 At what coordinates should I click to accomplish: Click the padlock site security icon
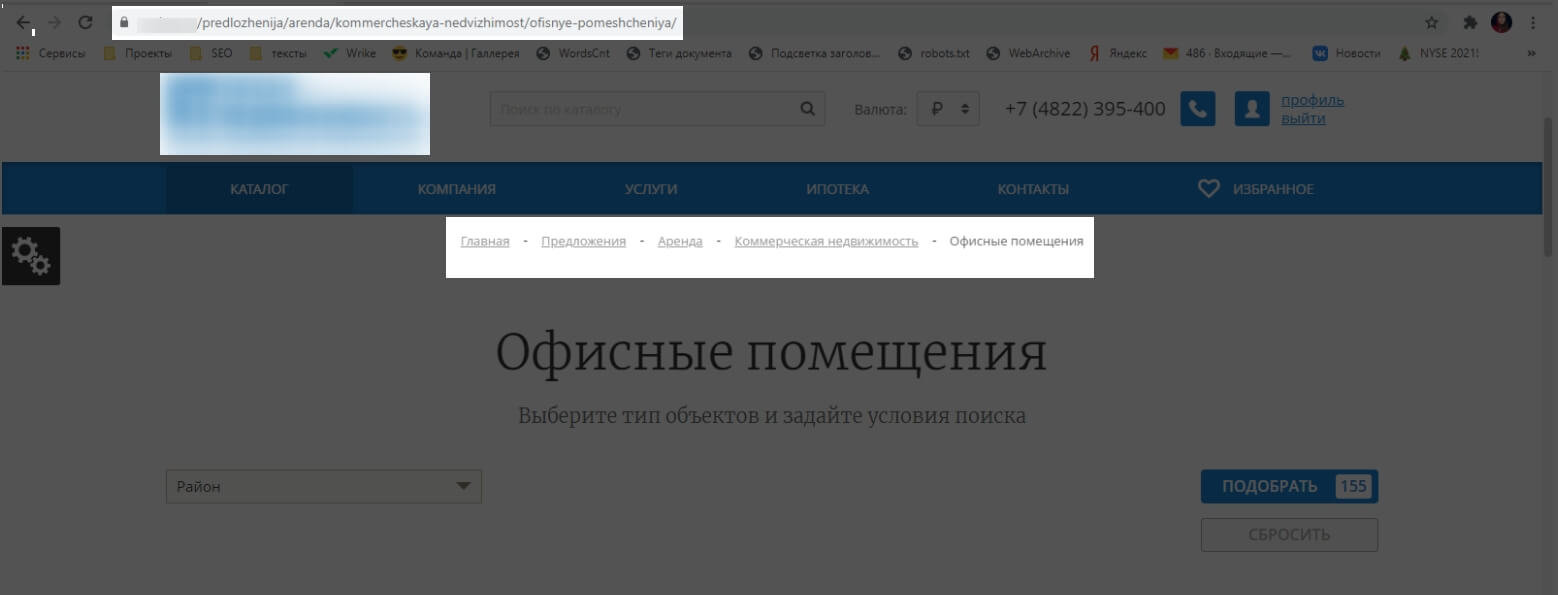[x=124, y=22]
